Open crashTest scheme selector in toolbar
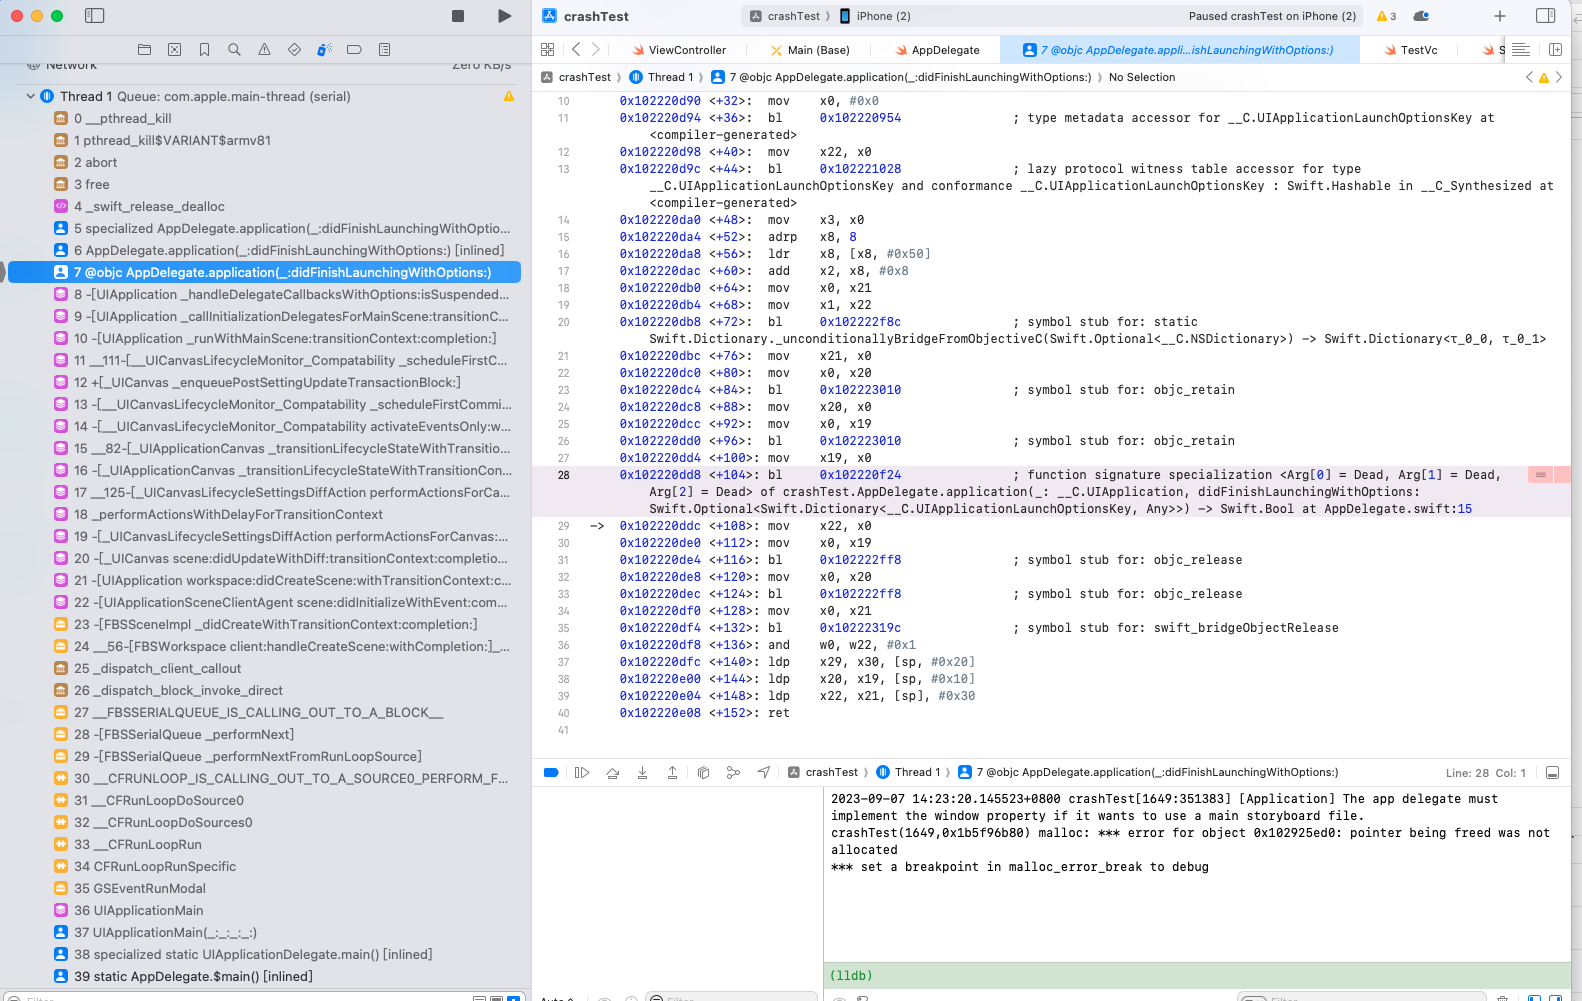This screenshot has width=1582, height=1001. click(785, 16)
